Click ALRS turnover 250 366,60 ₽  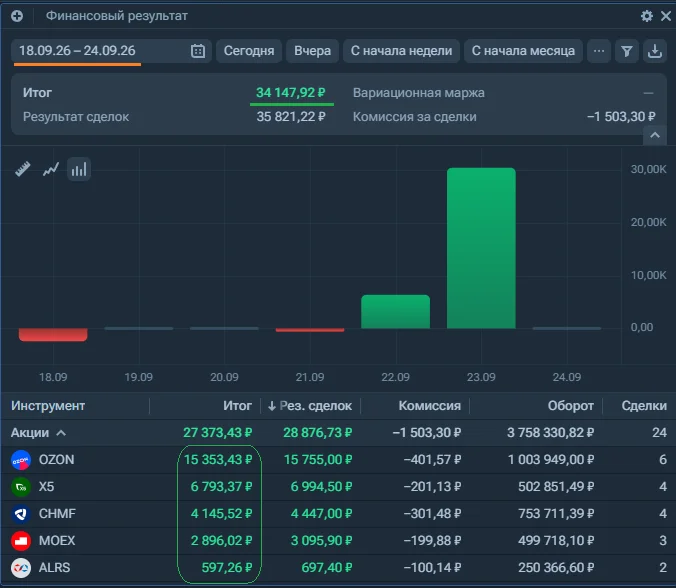tap(556, 568)
